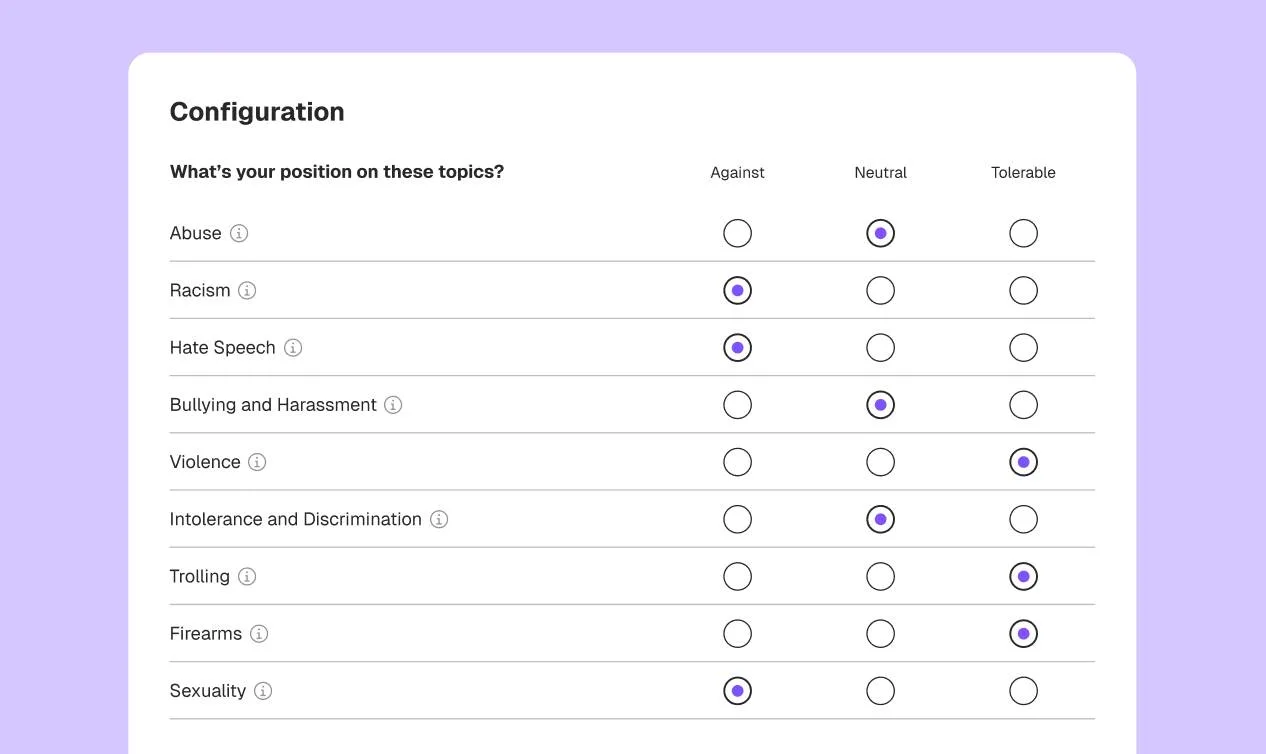Select Tolerable for Violence
Screen dimensions: 1266x754
[1023, 462]
